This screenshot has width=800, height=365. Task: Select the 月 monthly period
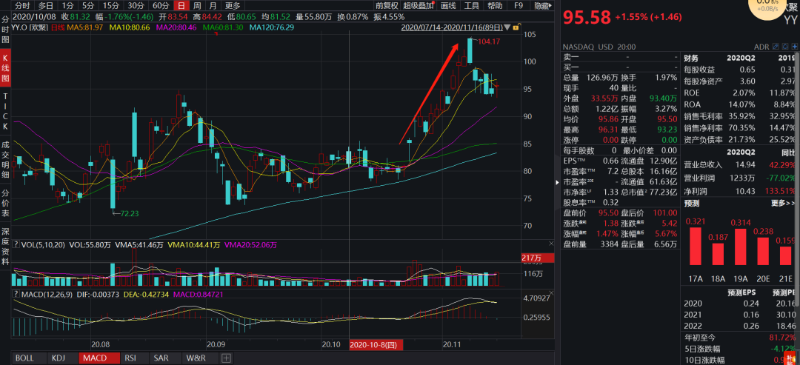212,6
